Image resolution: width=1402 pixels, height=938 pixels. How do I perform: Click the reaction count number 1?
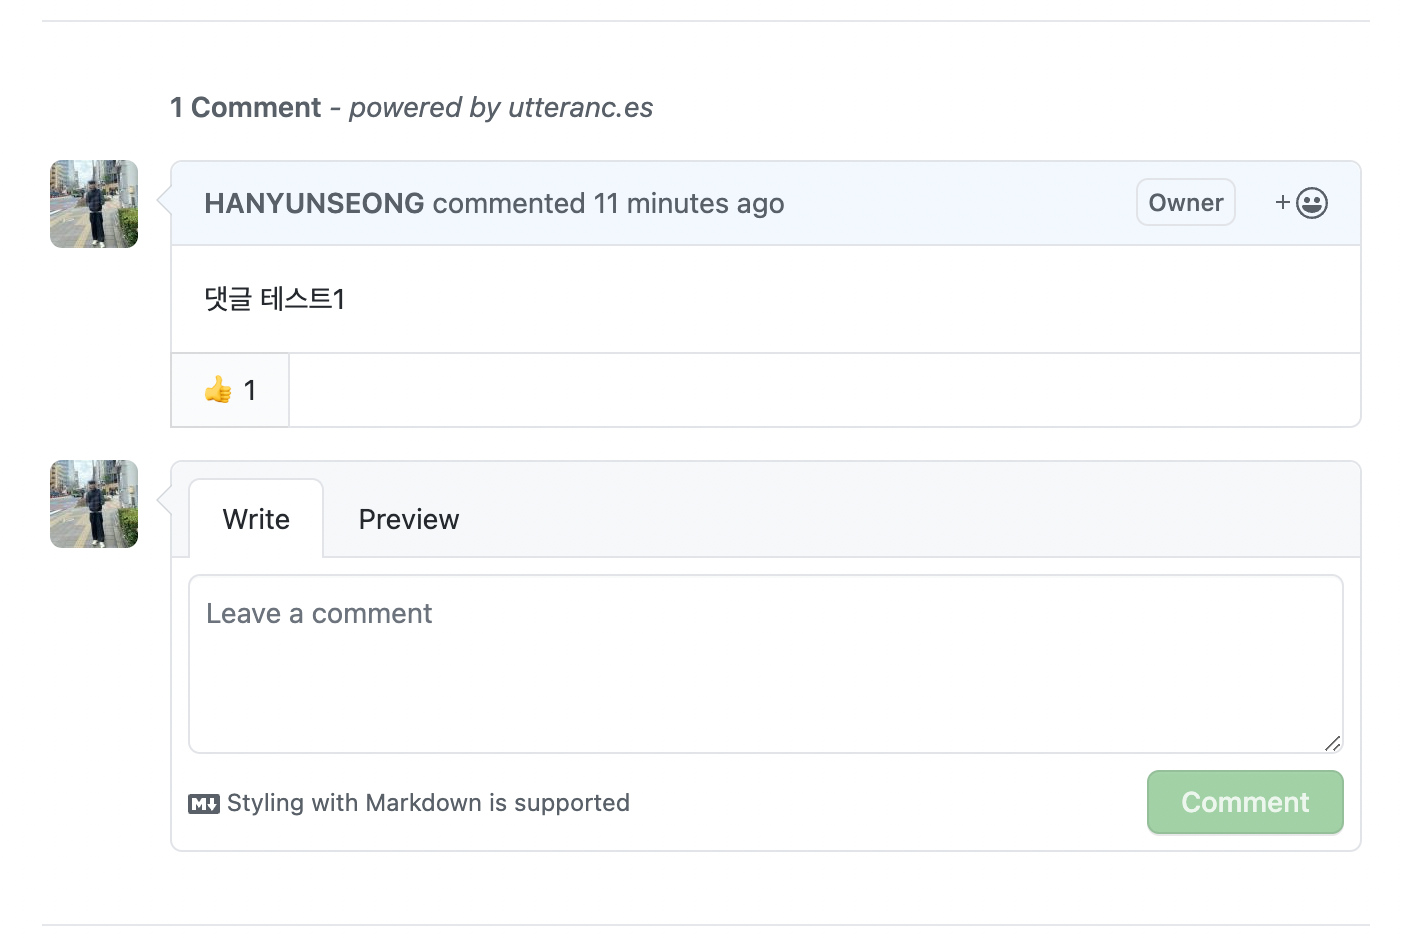point(250,390)
